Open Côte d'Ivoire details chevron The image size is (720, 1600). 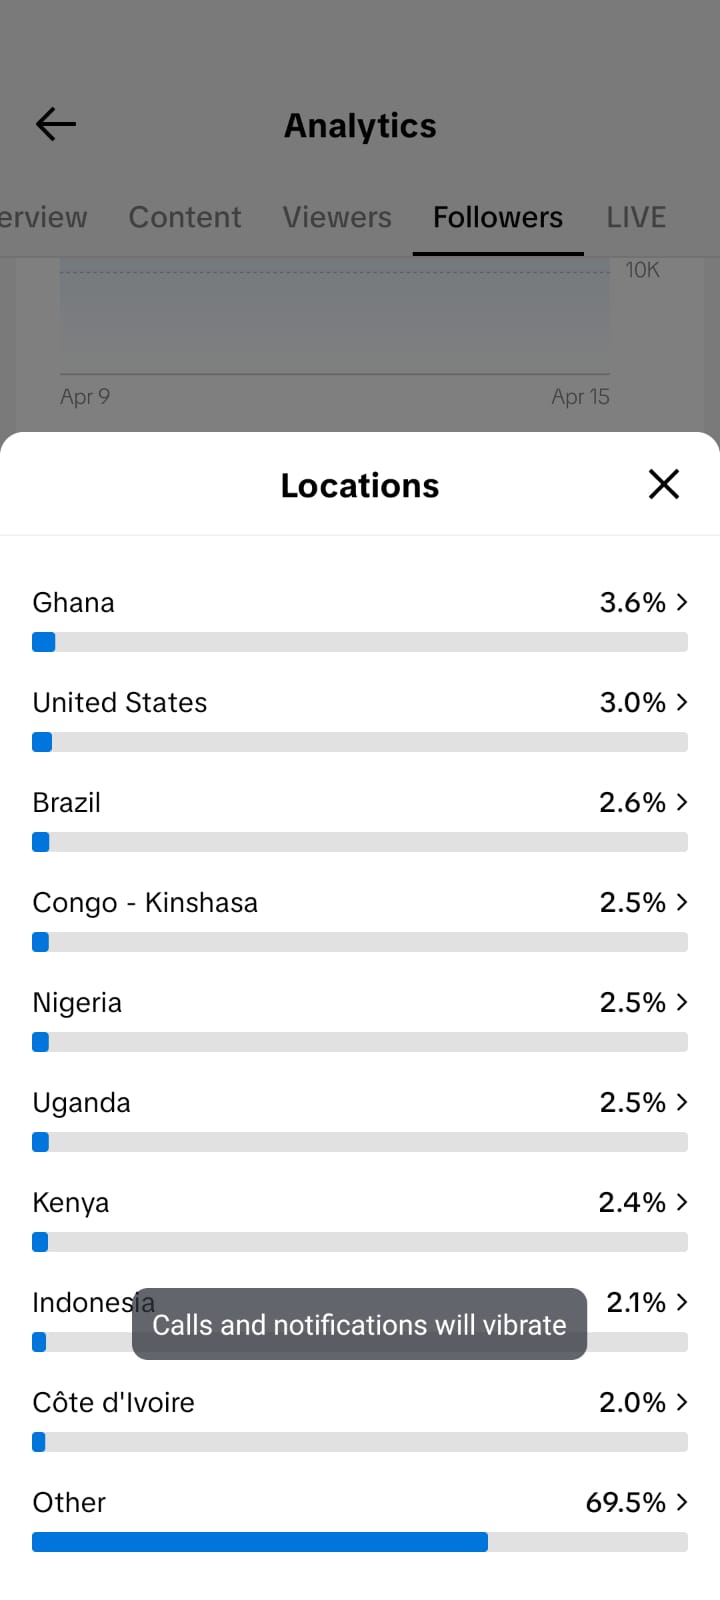coord(682,1402)
